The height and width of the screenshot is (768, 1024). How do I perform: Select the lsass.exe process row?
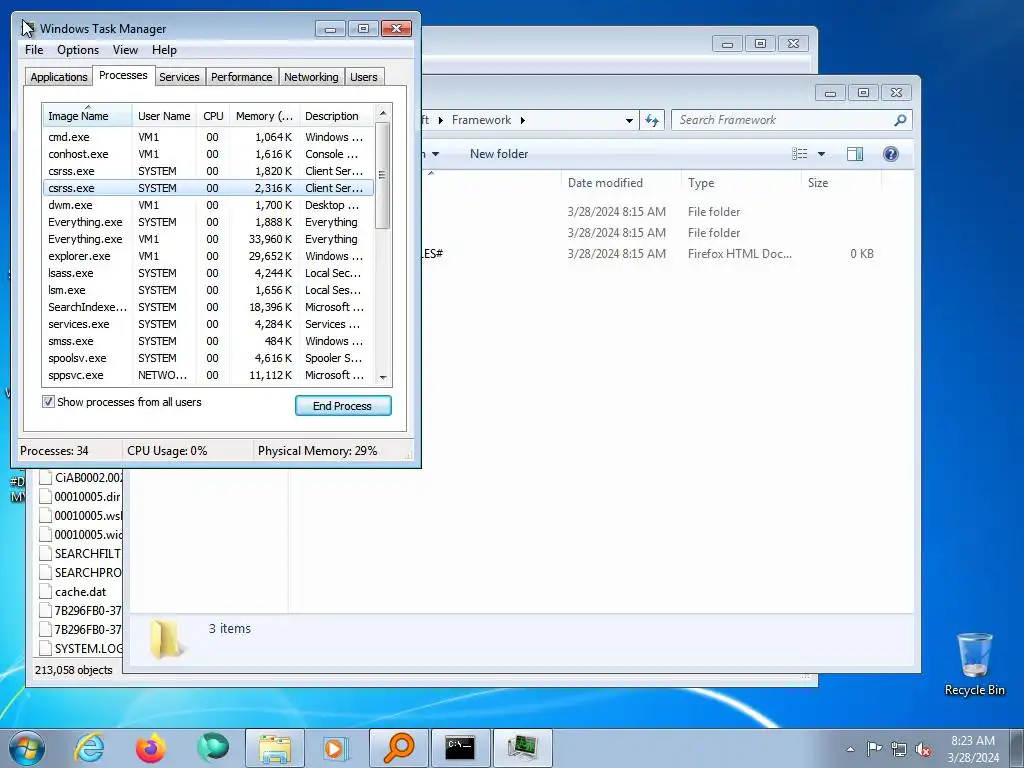208,273
